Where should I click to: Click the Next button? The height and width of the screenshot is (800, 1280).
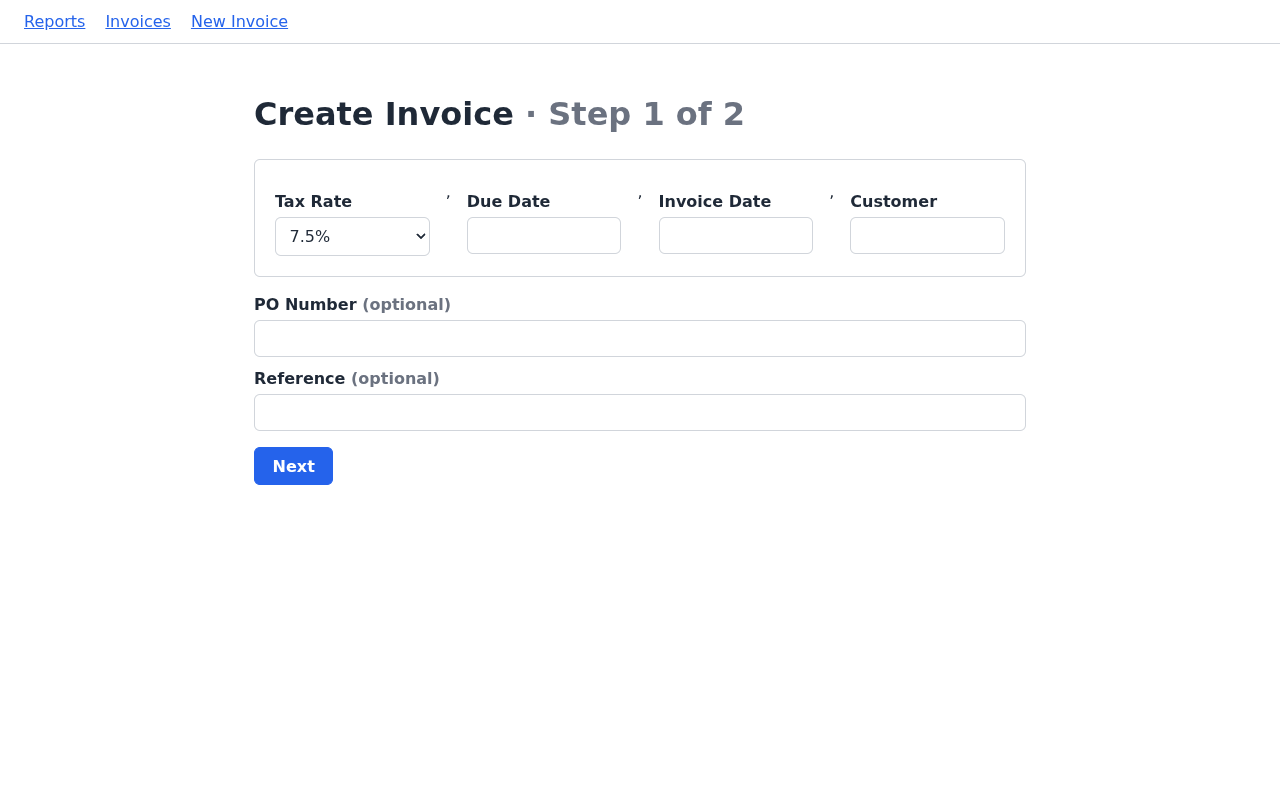[x=293, y=466]
